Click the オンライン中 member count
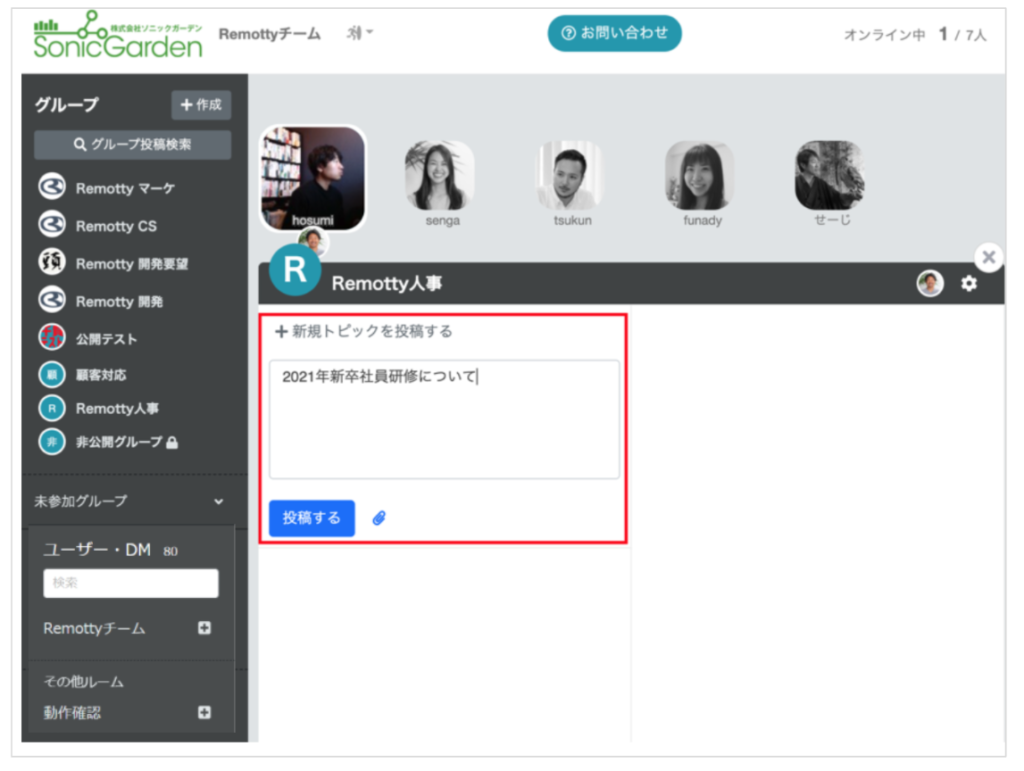 pos(915,34)
